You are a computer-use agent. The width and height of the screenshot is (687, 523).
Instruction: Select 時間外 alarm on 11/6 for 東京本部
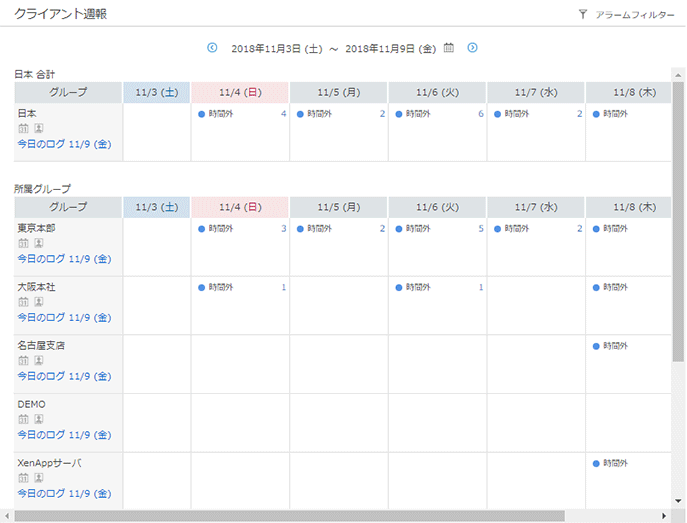pos(419,229)
